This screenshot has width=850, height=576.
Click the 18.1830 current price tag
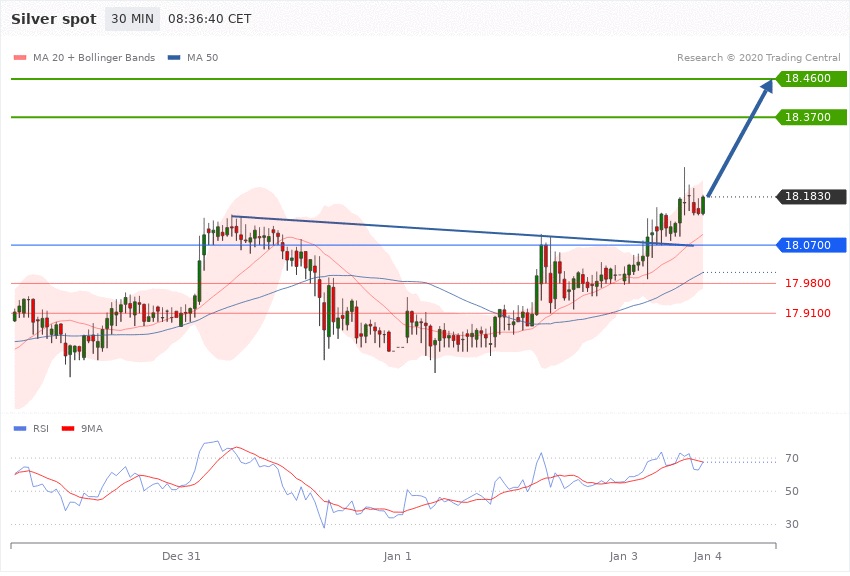coord(811,196)
